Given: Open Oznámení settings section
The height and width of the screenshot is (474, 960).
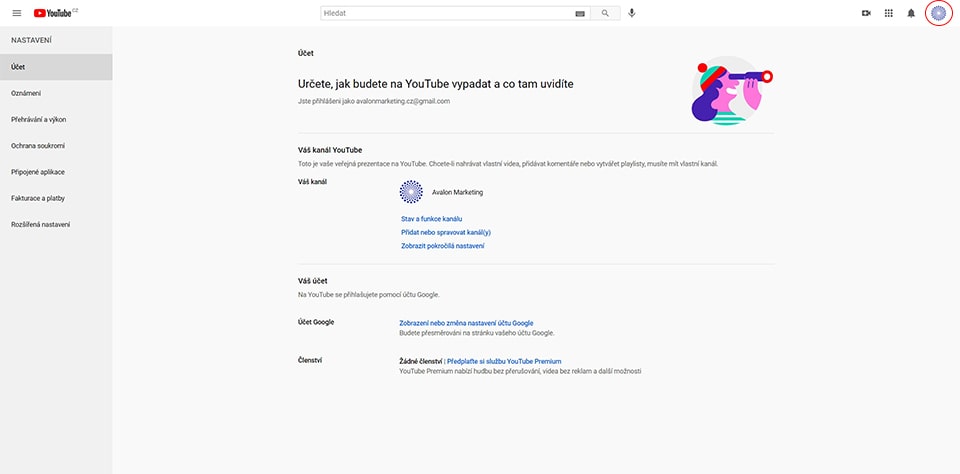Looking at the screenshot, I should (56, 93).
